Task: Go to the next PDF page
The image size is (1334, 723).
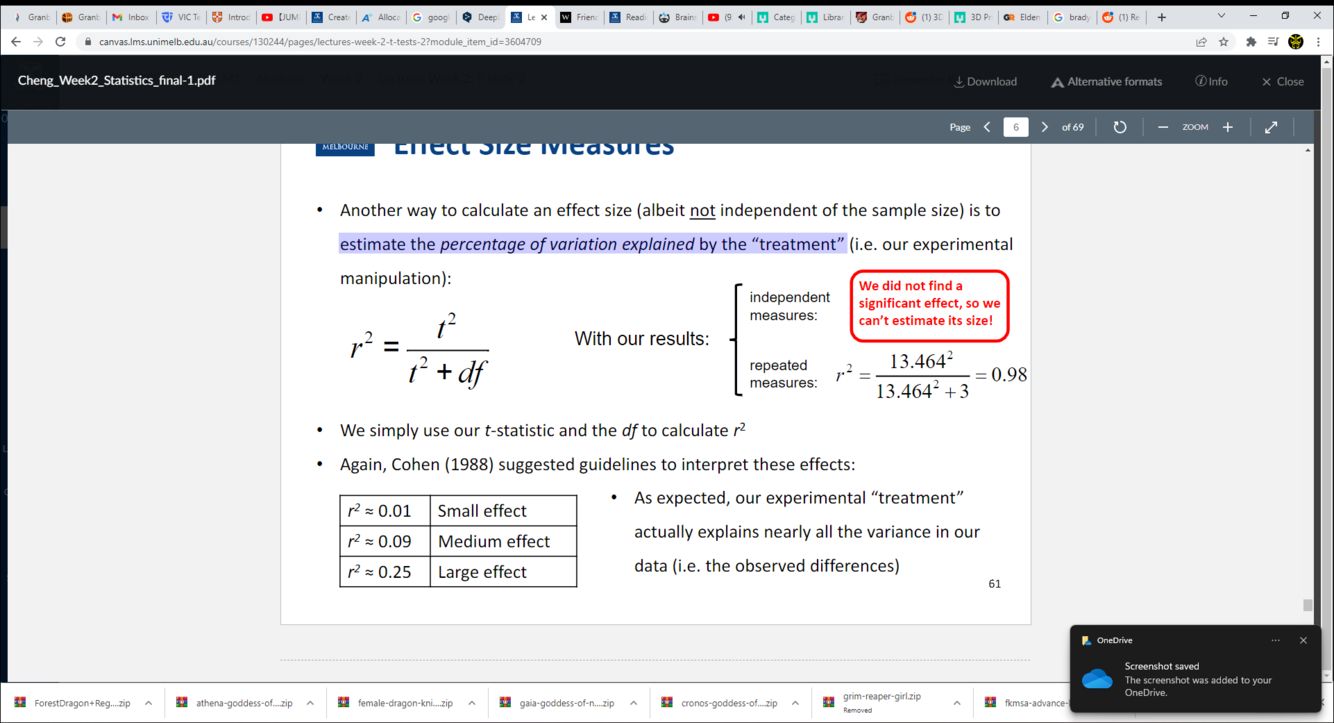Action: point(1045,127)
